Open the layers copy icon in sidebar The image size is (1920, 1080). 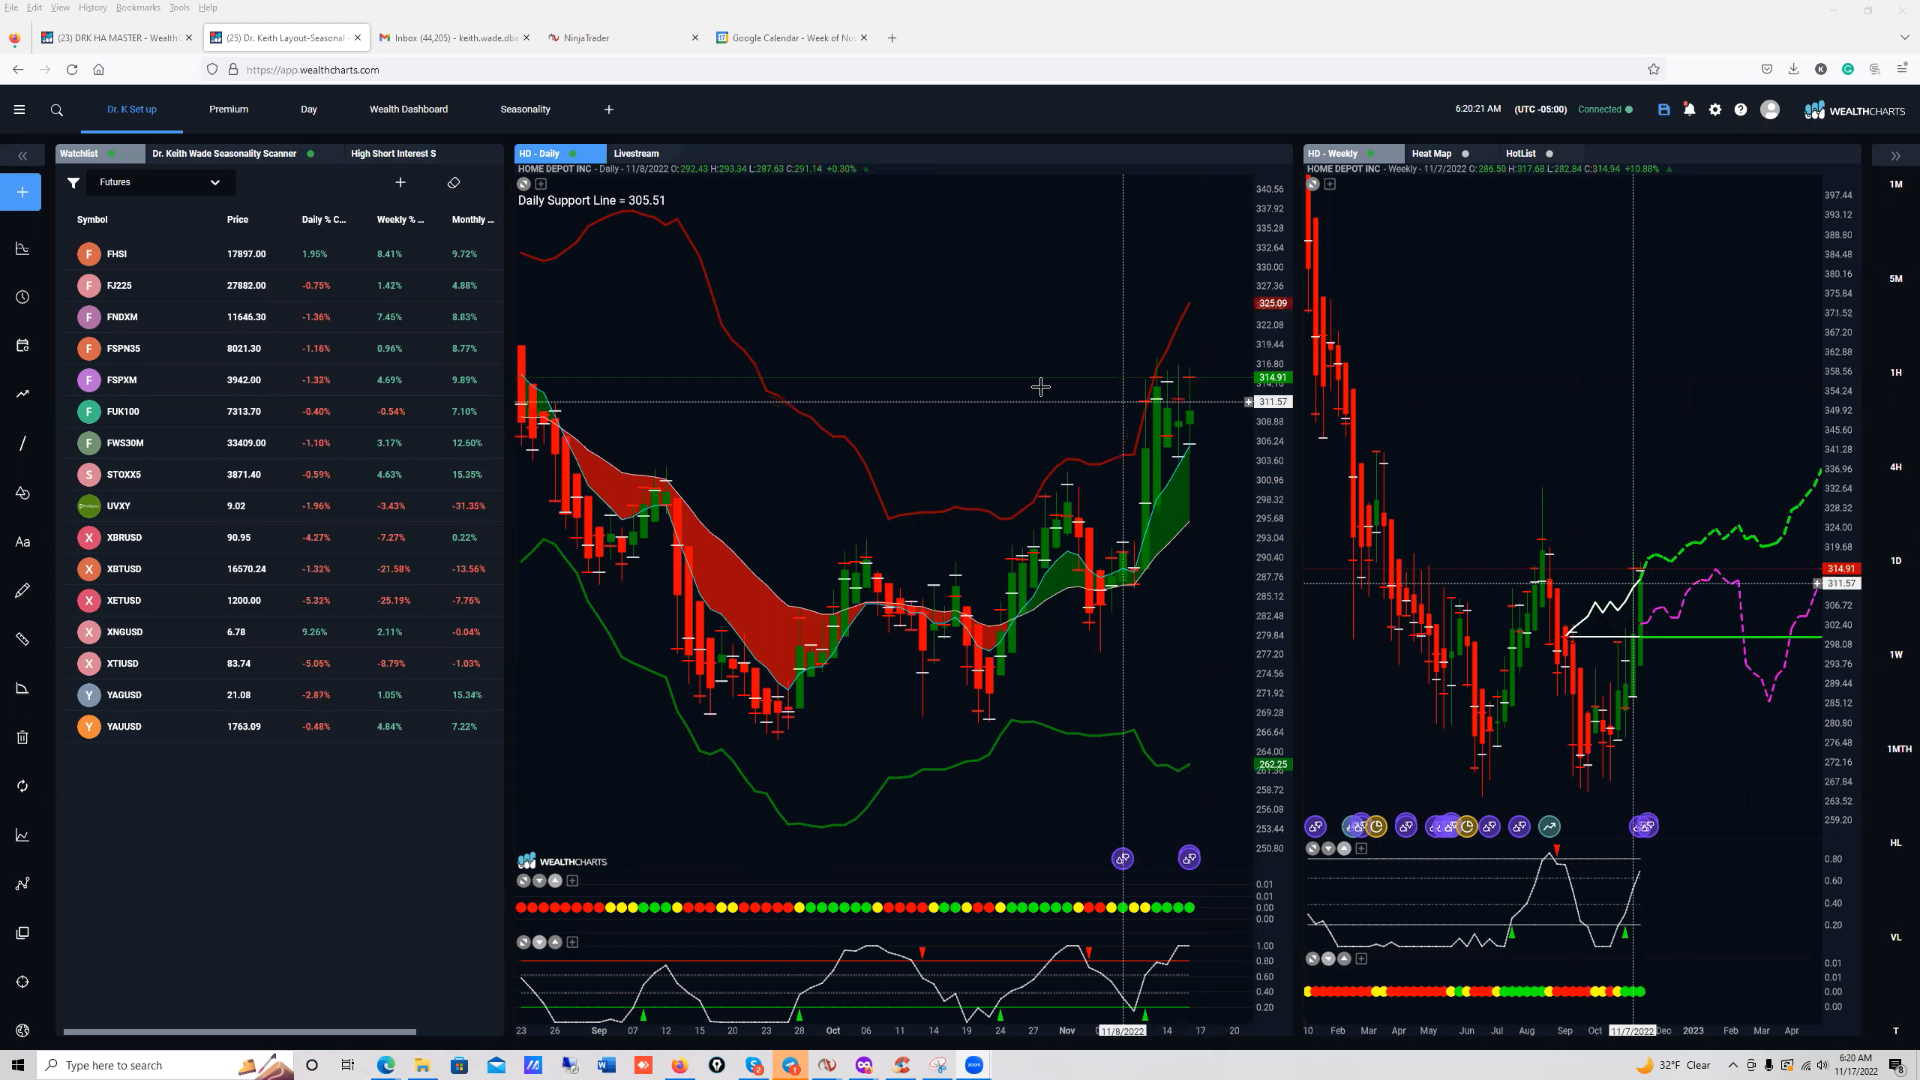[x=22, y=933]
